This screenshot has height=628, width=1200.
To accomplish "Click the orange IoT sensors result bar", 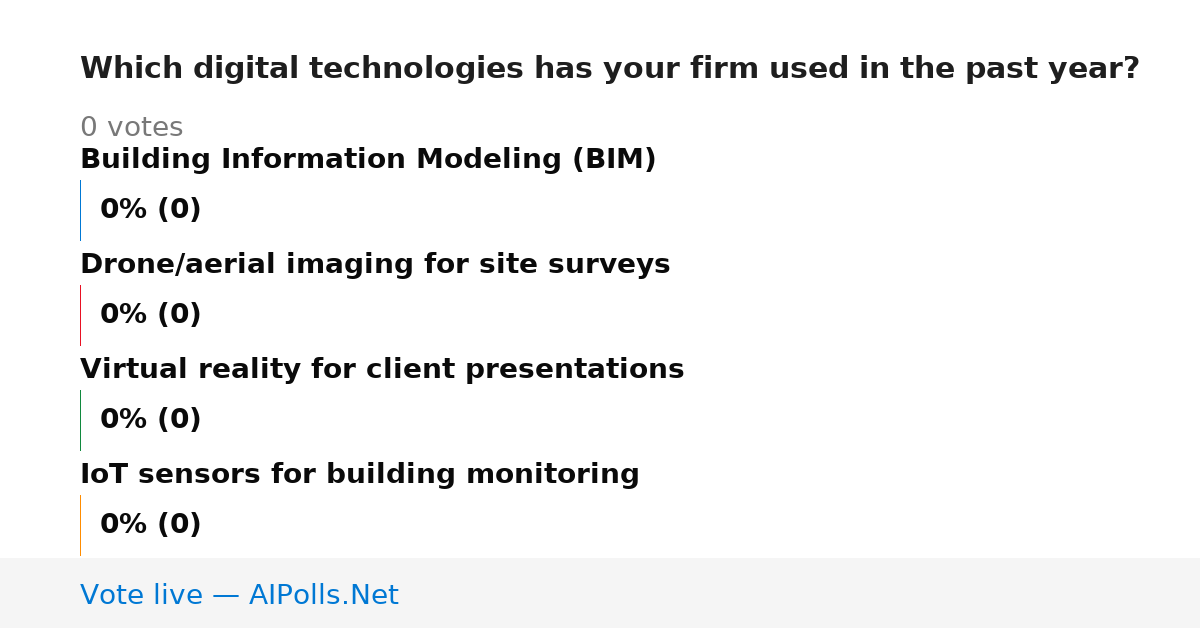I will click(81, 525).
